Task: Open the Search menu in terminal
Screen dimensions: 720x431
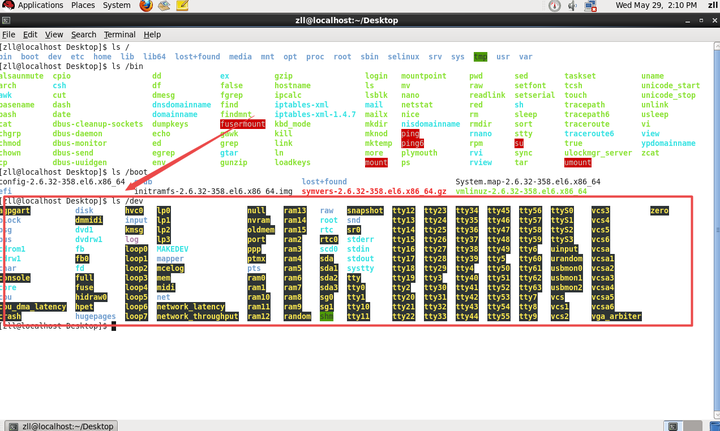Action: (x=84, y=34)
